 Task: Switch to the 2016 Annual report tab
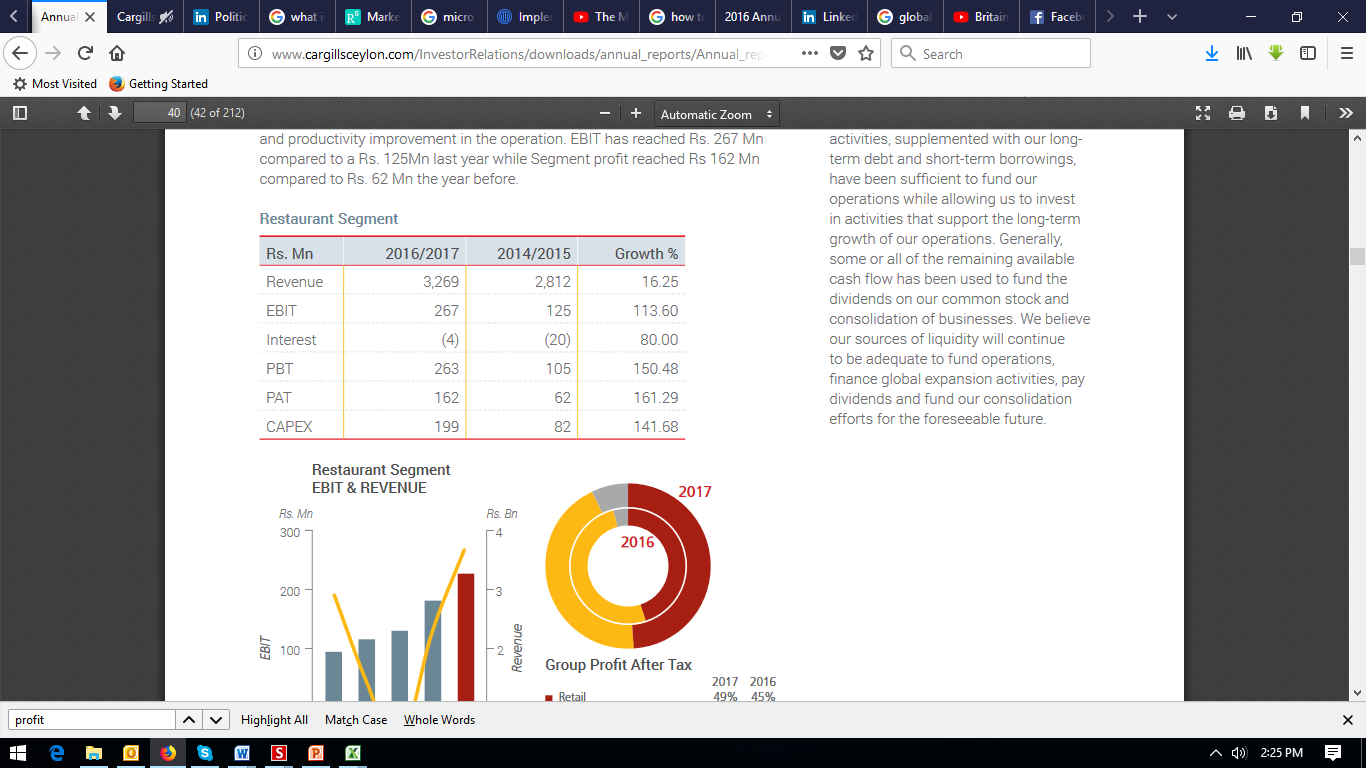coord(750,17)
